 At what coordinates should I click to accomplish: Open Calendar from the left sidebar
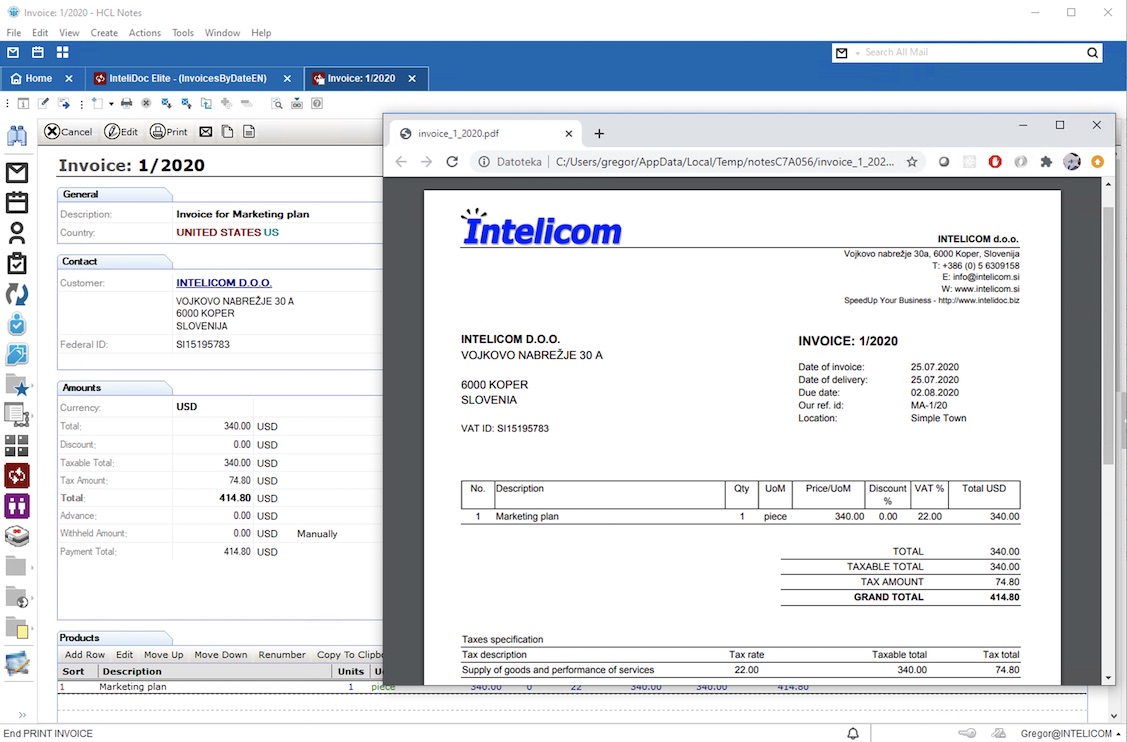click(x=17, y=203)
